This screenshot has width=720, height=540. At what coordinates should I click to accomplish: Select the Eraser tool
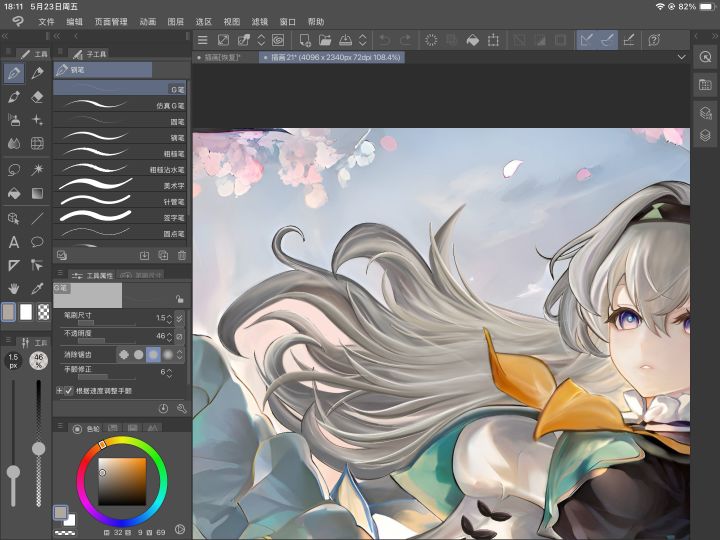tap(37, 97)
